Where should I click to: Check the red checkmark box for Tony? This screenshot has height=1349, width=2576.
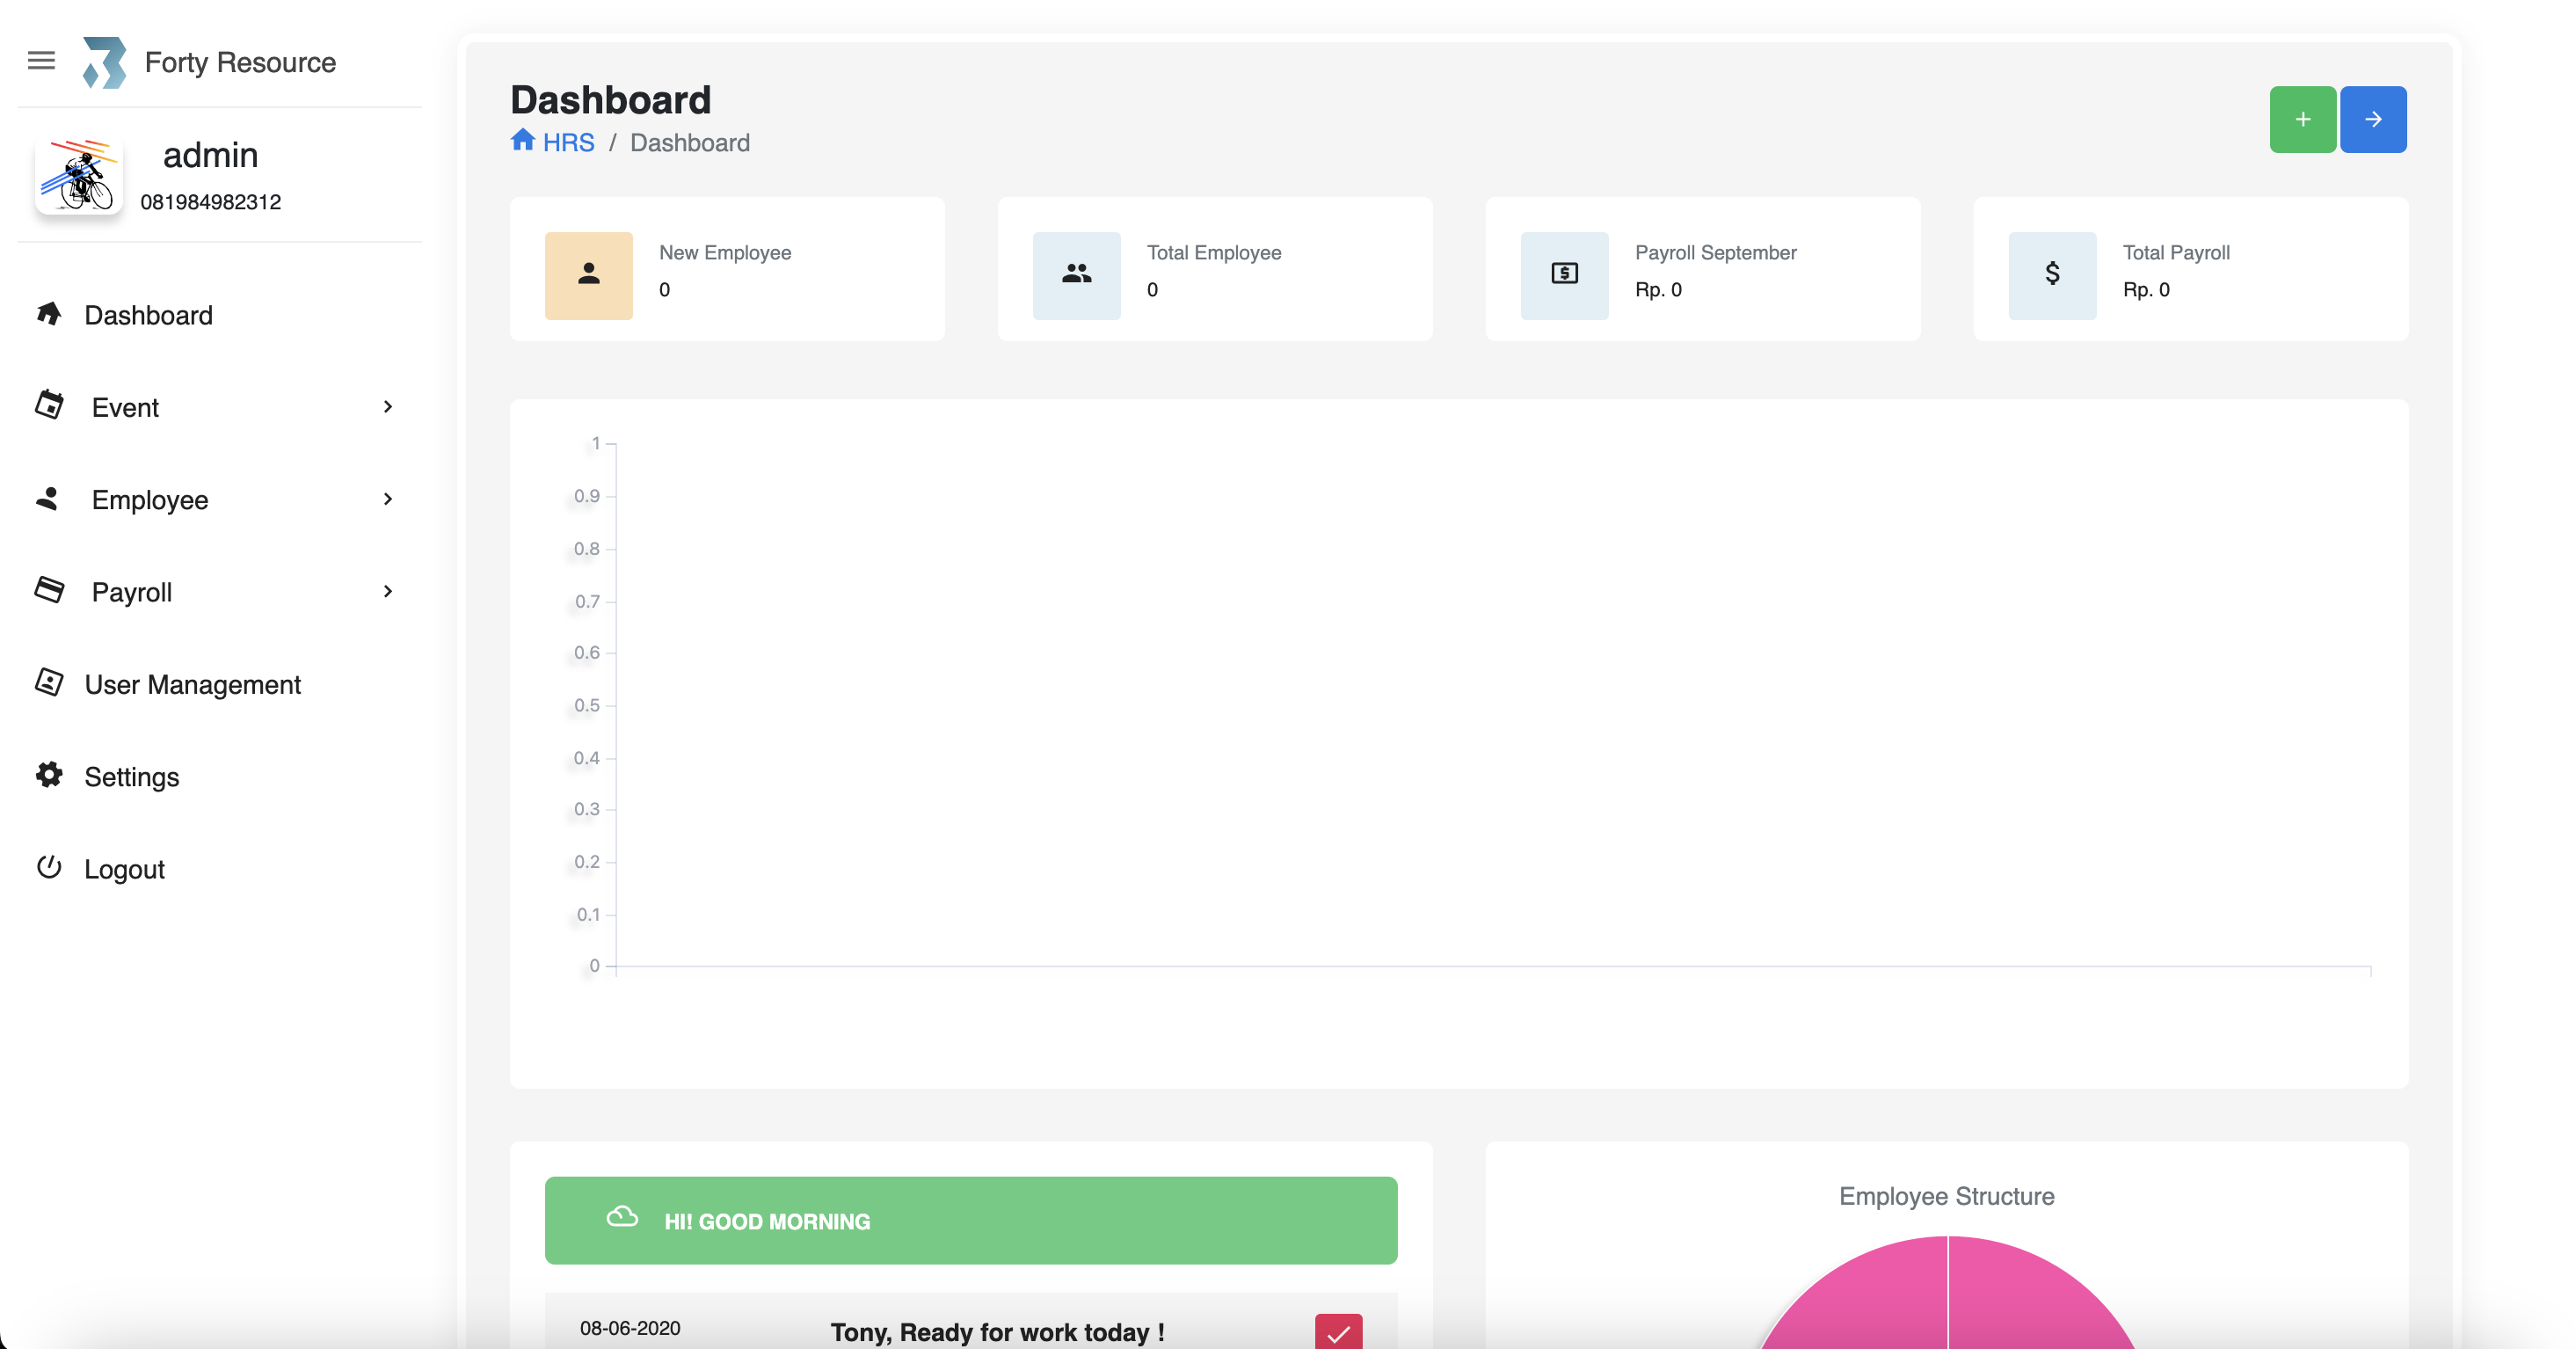1338,1332
